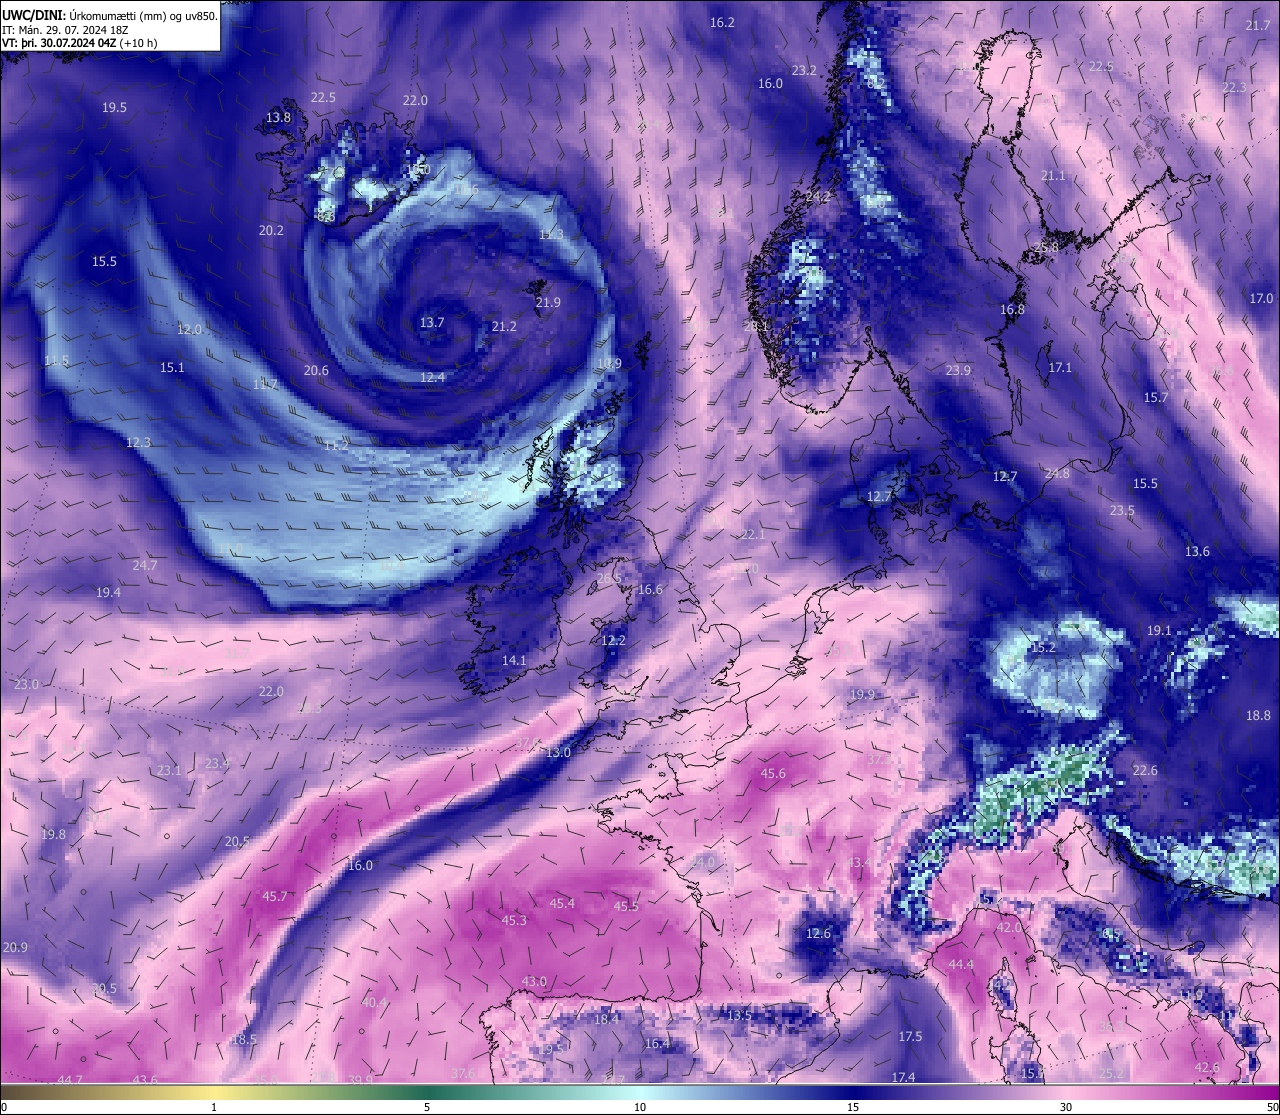Screen dimensions: 1280x1115
Task: Click the 13.6 value label
Action: 1197,551
